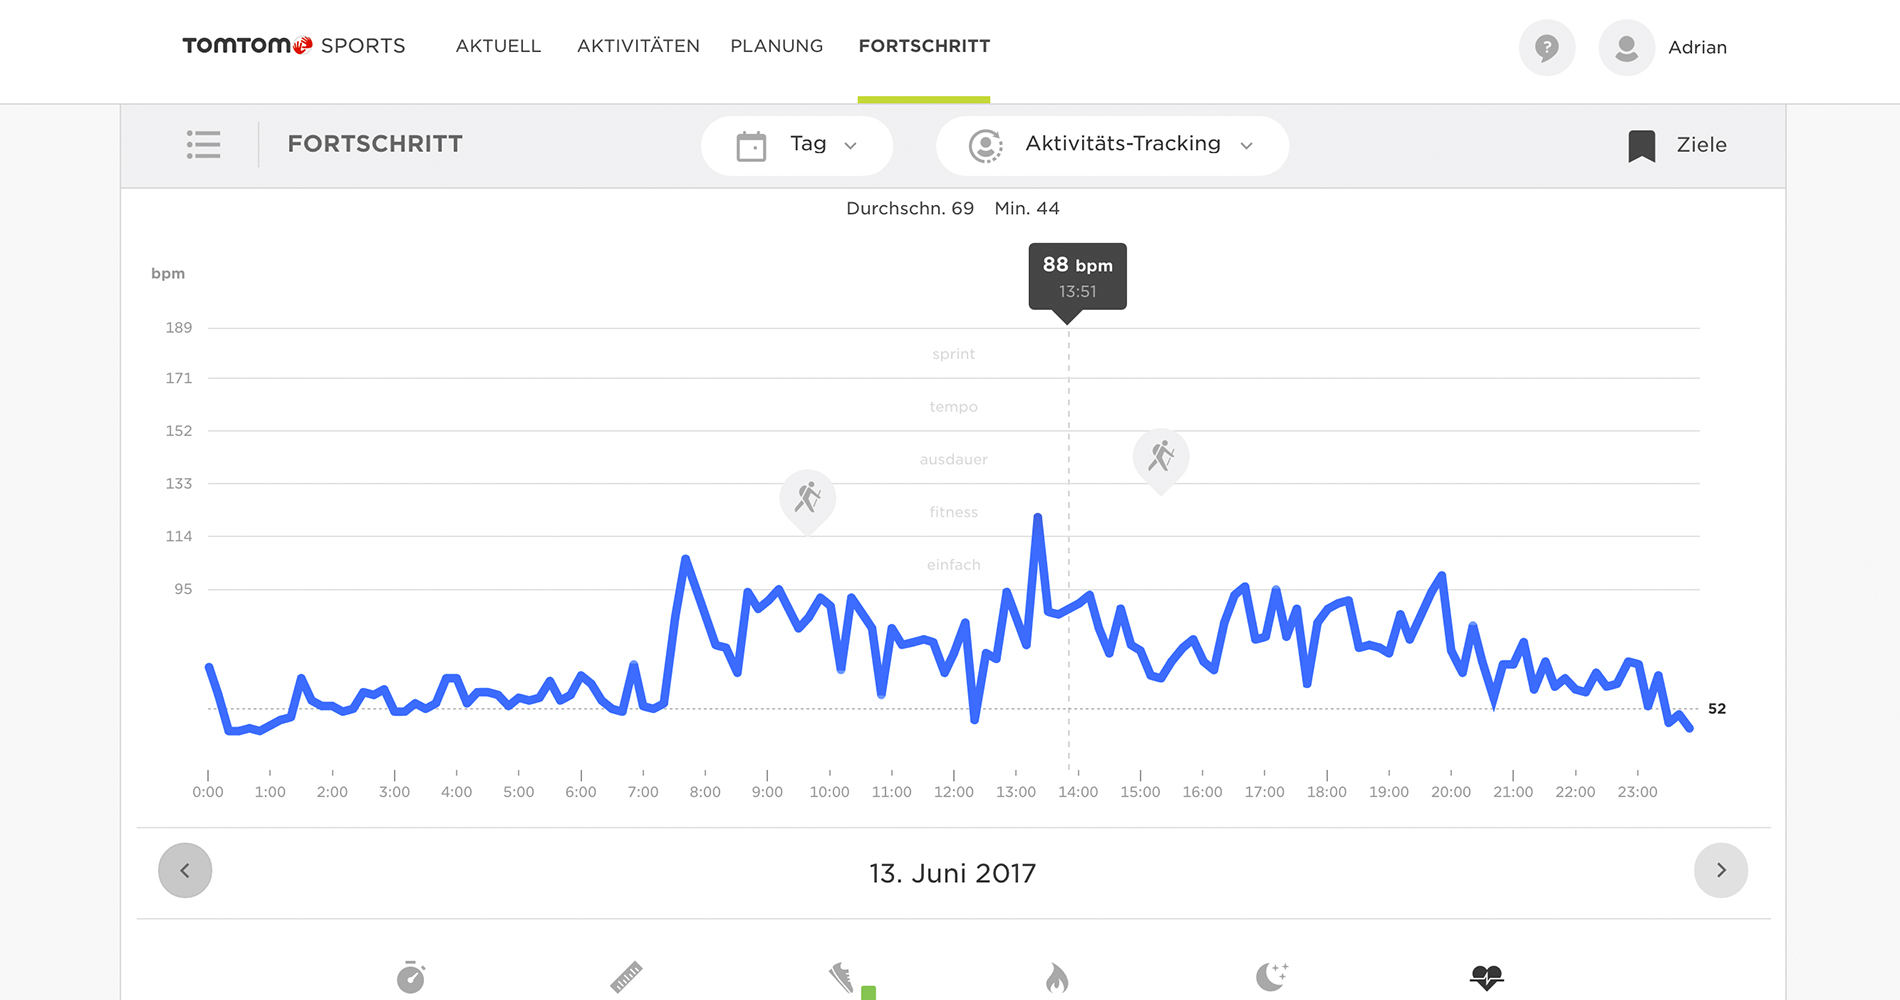This screenshot has width=1900, height=1000.
Task: Expand the Tag period dropdown
Action: click(797, 145)
